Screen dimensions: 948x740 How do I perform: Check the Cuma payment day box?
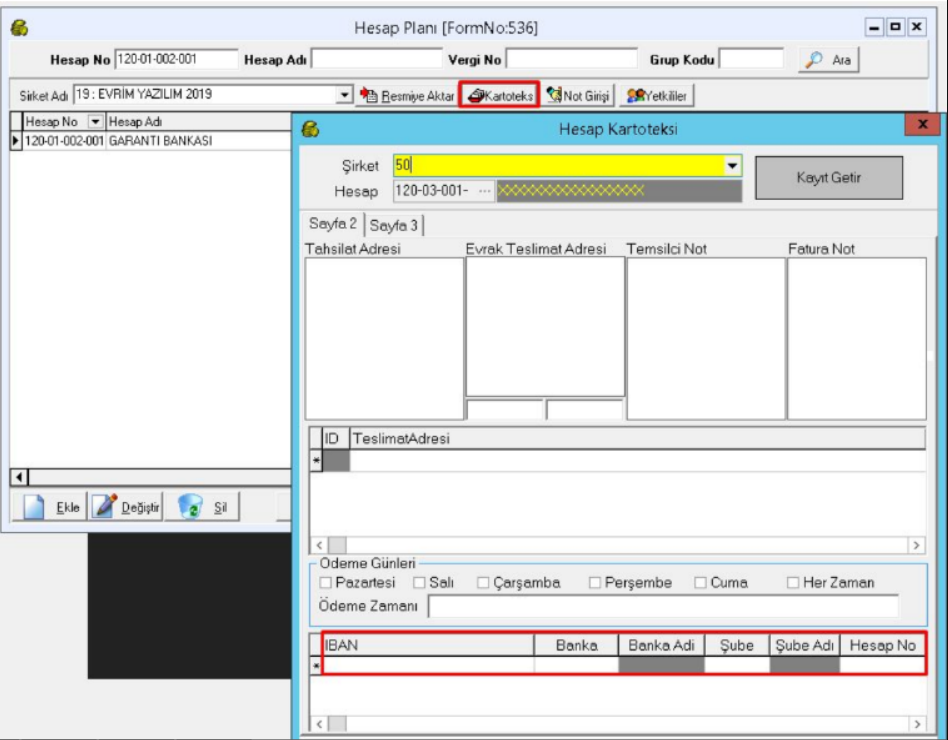click(700, 583)
